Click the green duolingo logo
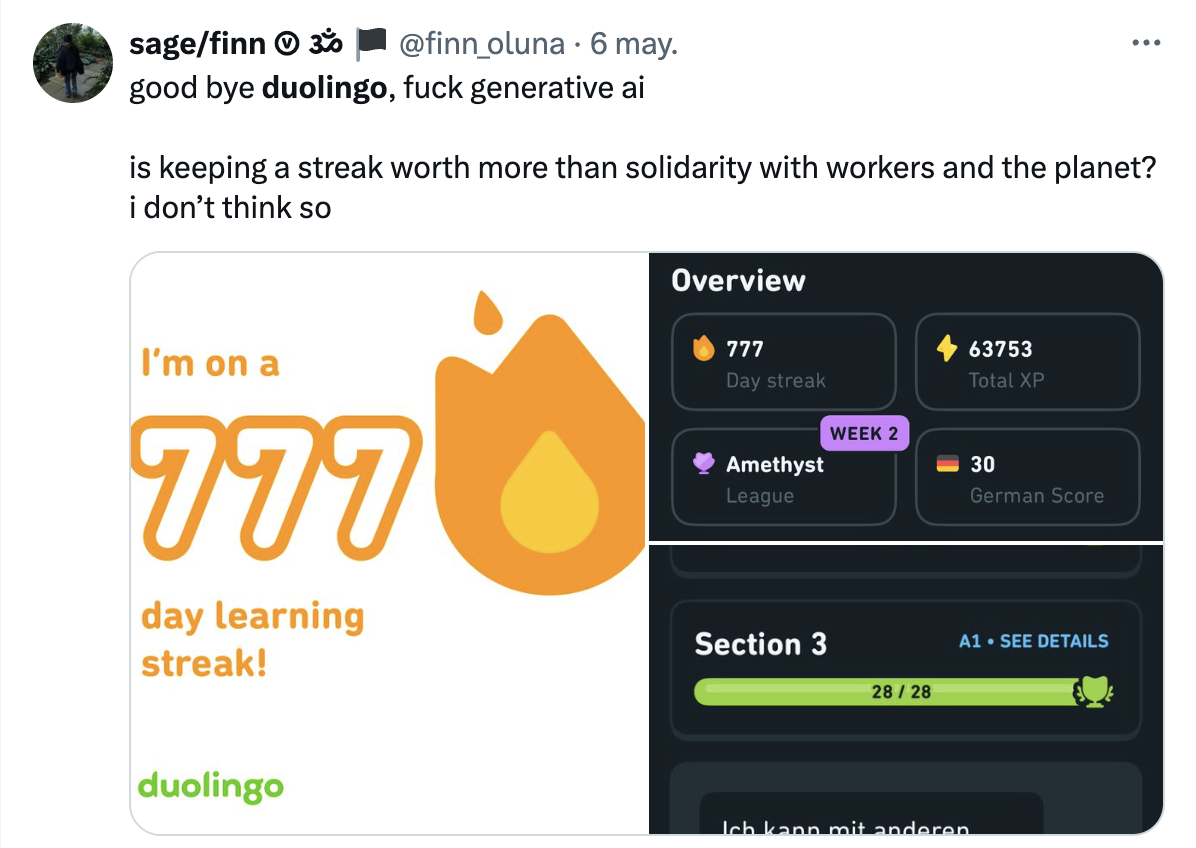 (x=211, y=786)
